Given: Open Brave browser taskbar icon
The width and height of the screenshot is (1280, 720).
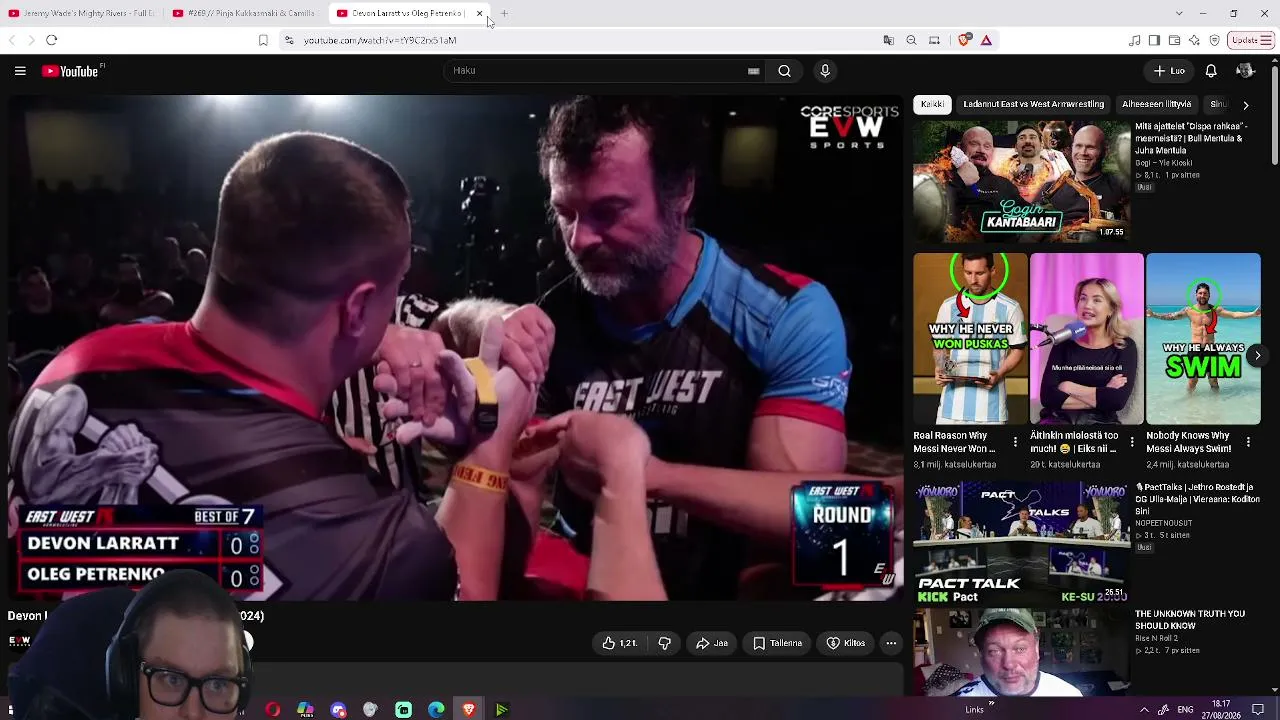Looking at the screenshot, I should click(x=469, y=710).
